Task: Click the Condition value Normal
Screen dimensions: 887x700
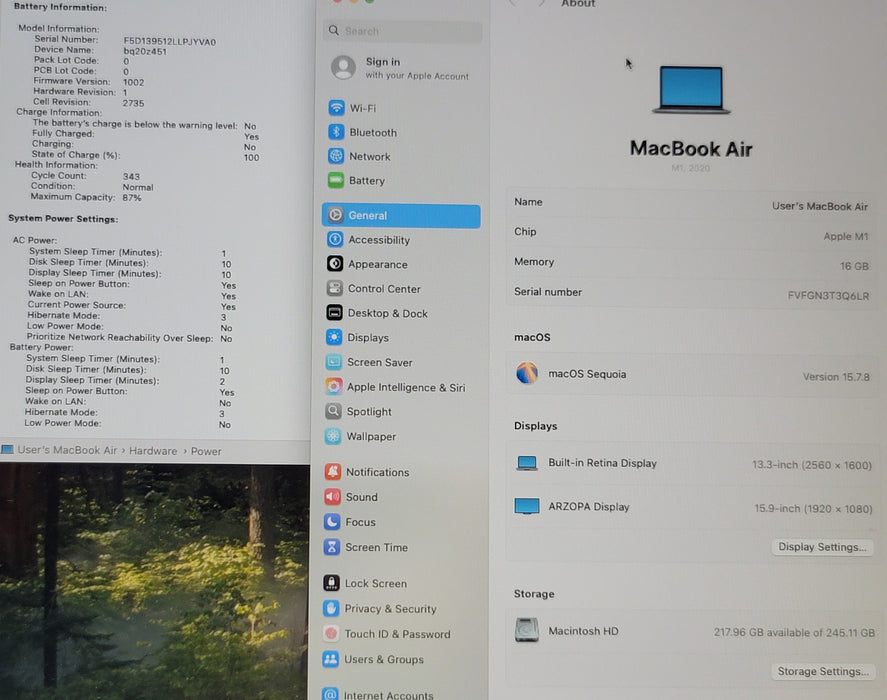Action: click(x=138, y=187)
